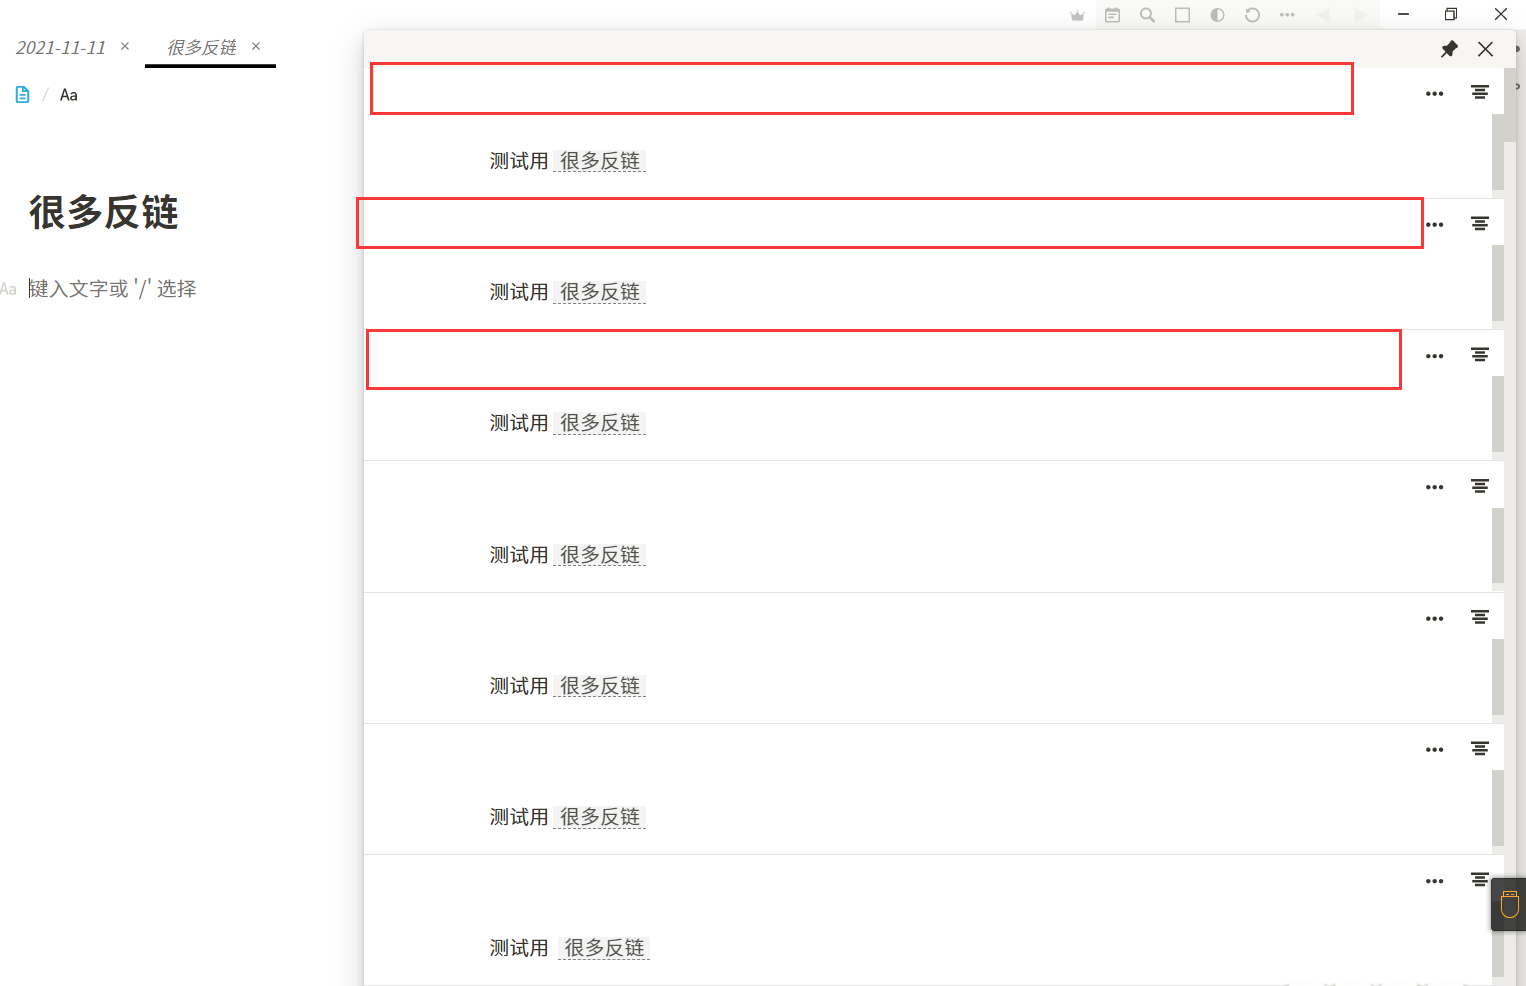Image resolution: width=1526 pixels, height=986 pixels.
Task: Toggle the half-circle appearance mode icon
Action: pos(1217,15)
